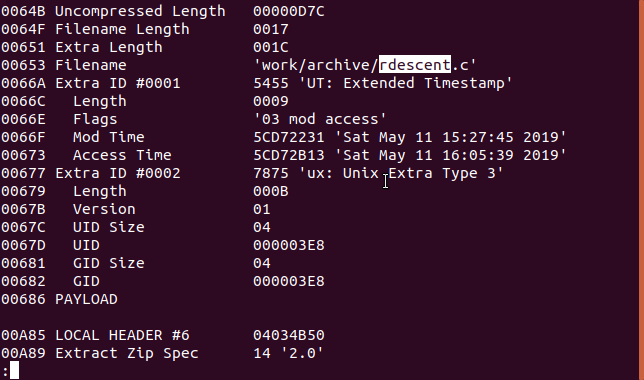Click the 'Extra ID #0002' label
The height and width of the screenshot is (380, 644).
pyautogui.click(x=118, y=173)
